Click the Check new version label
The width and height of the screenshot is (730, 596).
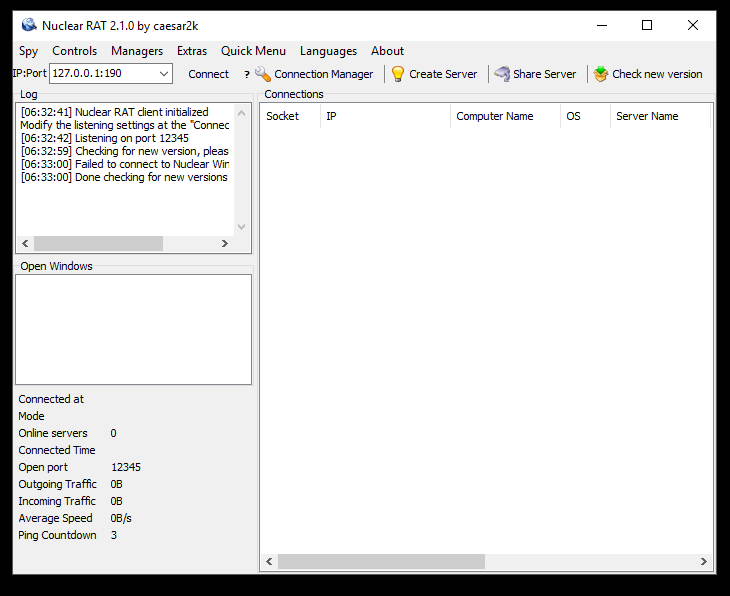(x=657, y=74)
